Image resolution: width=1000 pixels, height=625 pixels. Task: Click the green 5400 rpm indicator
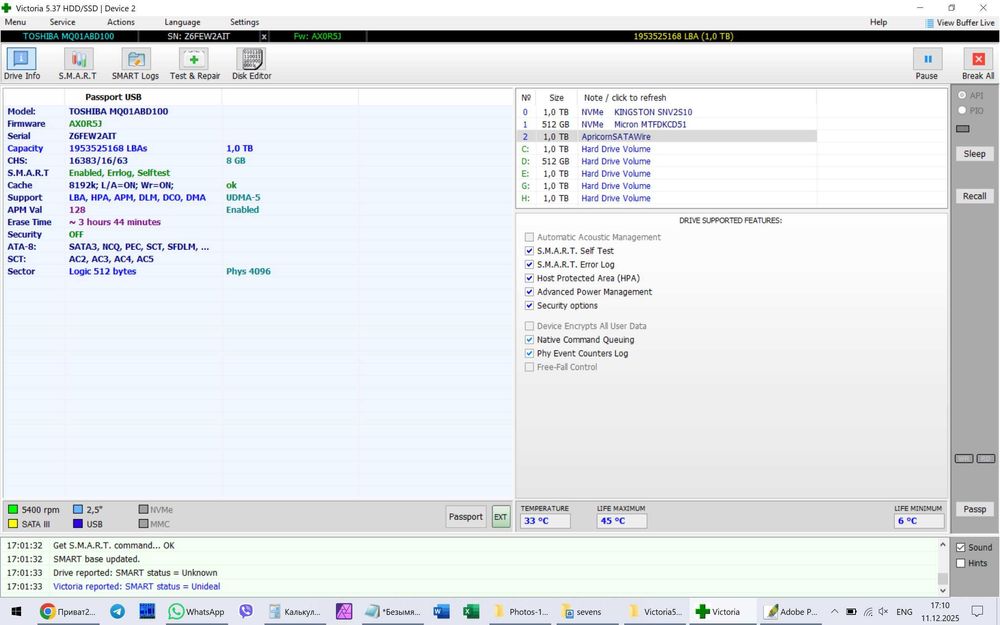(13, 510)
